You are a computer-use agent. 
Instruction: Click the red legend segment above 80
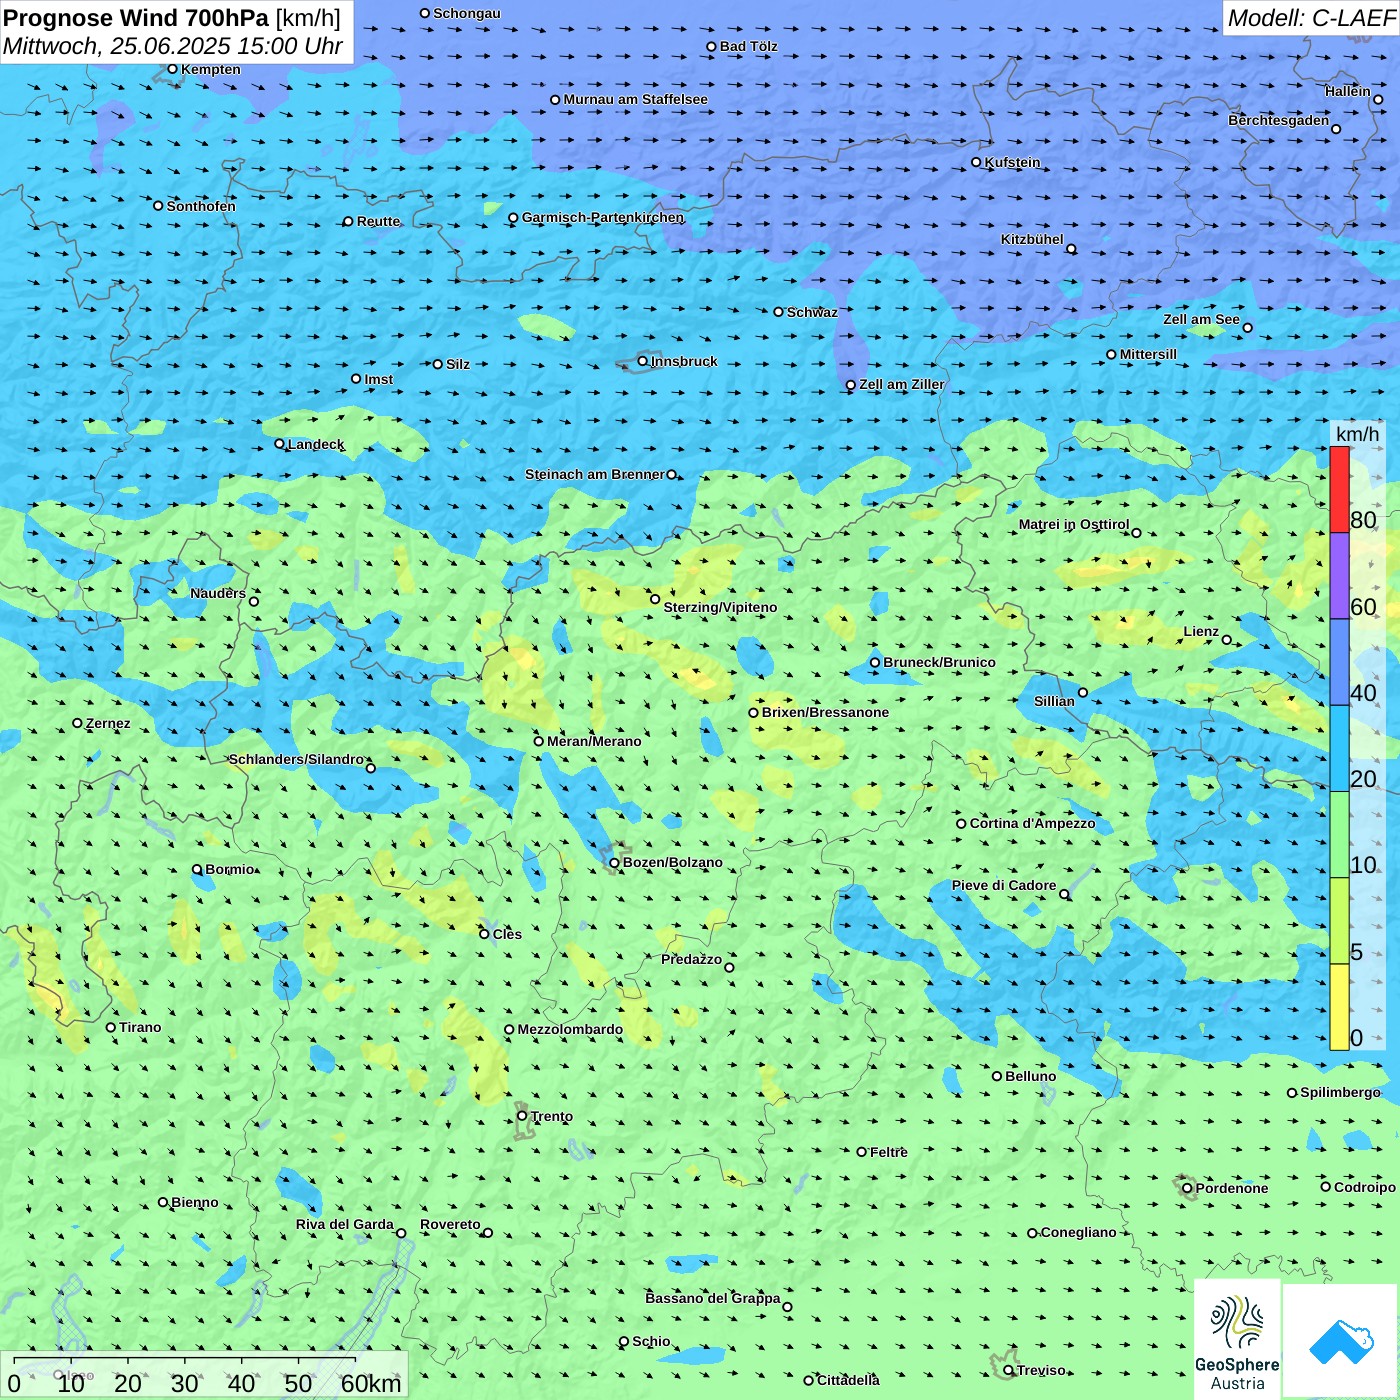coord(1339,489)
